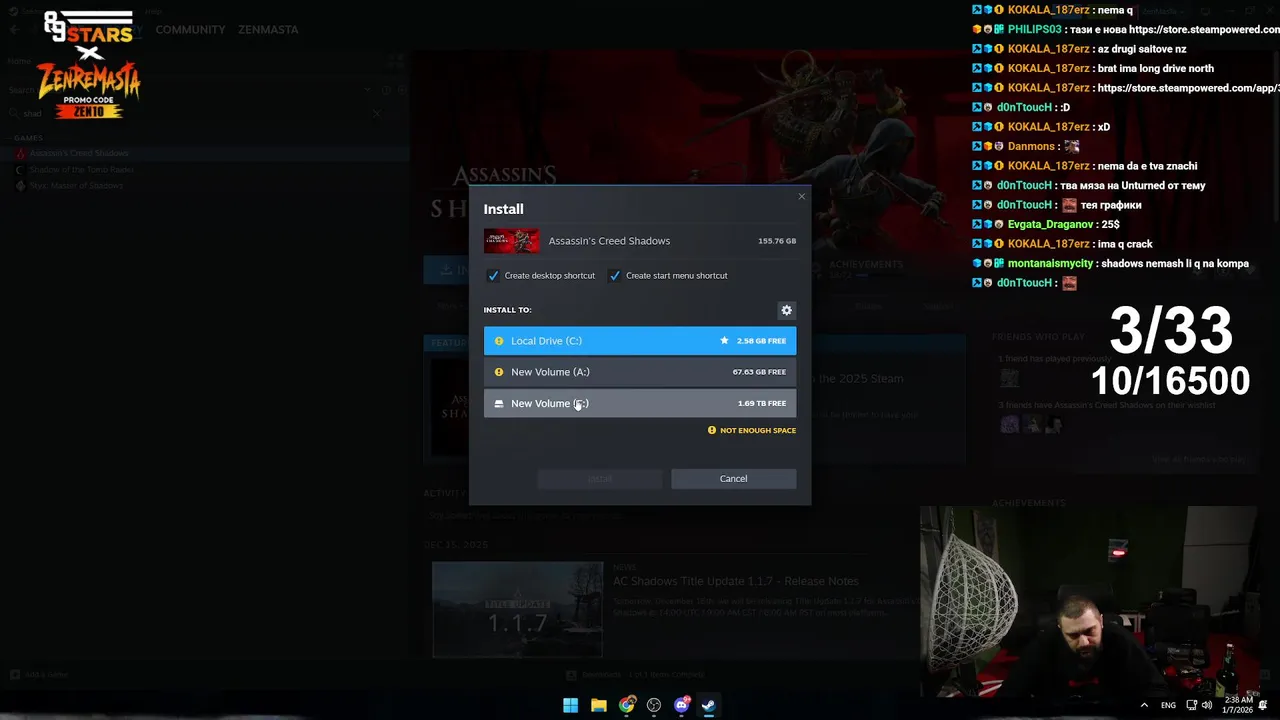
Task: Click the drive icon on the 1.69 TB volume row
Action: point(499,404)
